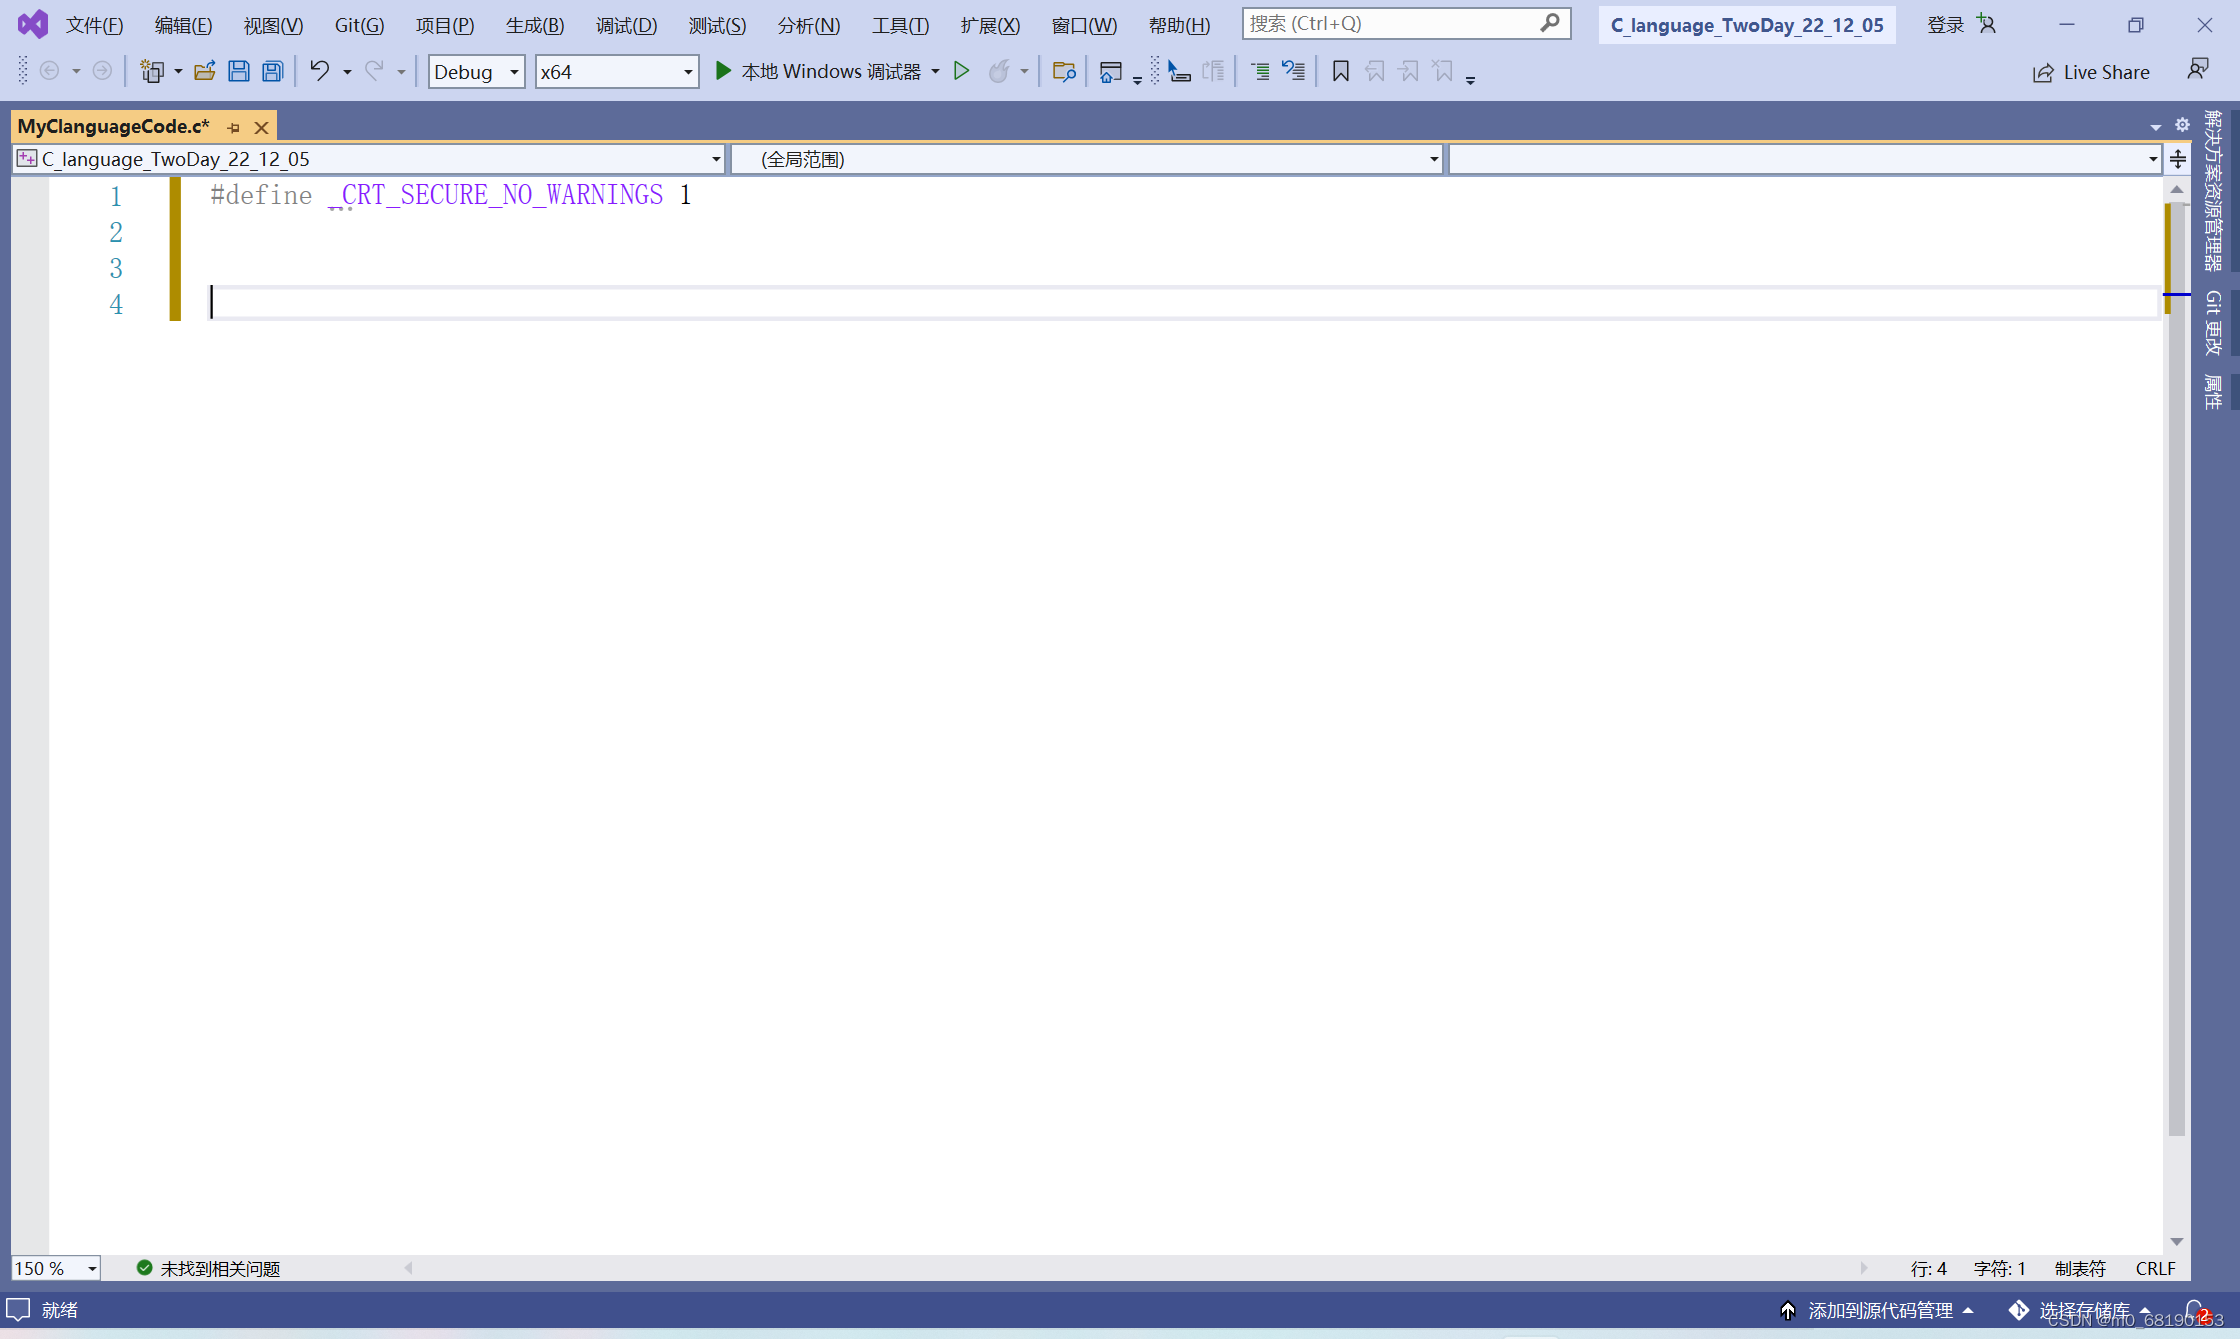Click the Visual Studio logo icon
Viewport: 2240px width, 1339px height.
coord(32,24)
